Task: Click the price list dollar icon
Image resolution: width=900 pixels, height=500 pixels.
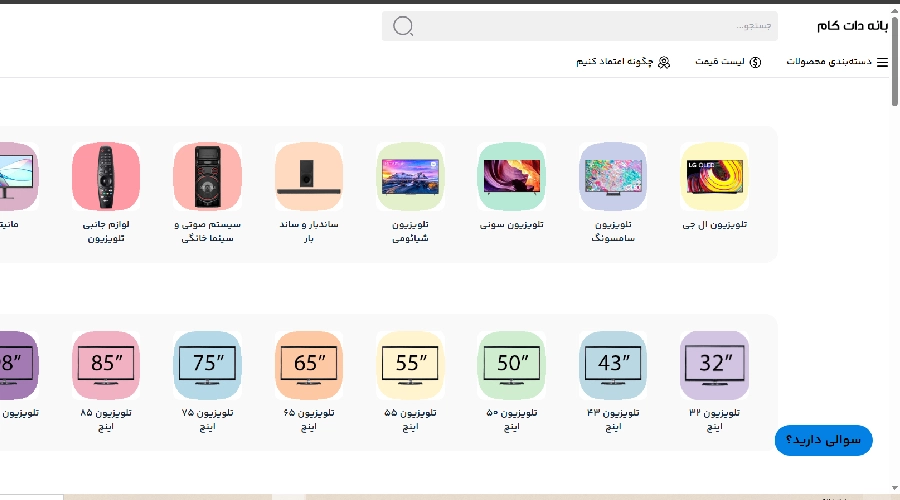Action: 755,62
